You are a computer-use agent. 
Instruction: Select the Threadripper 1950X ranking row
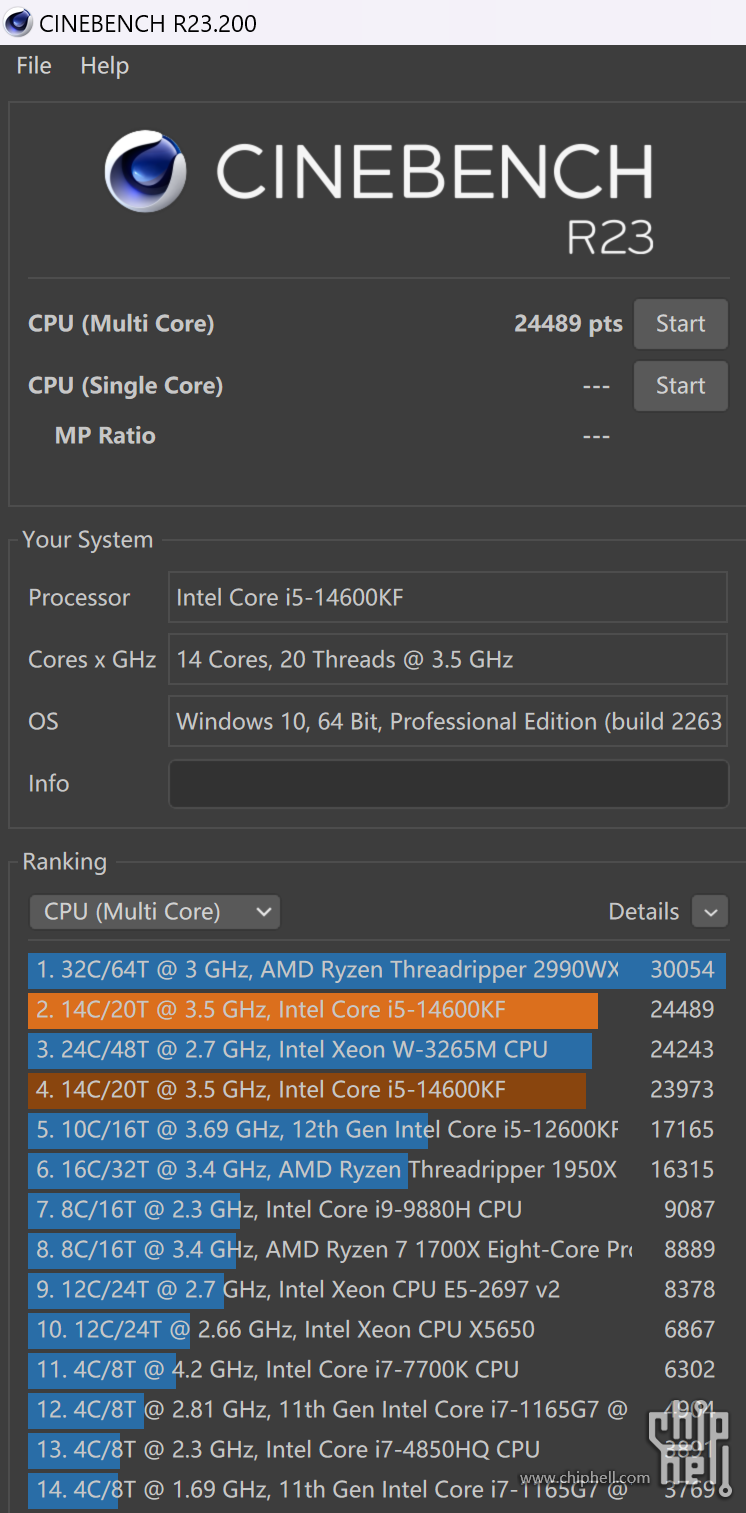pyautogui.click(x=377, y=1170)
